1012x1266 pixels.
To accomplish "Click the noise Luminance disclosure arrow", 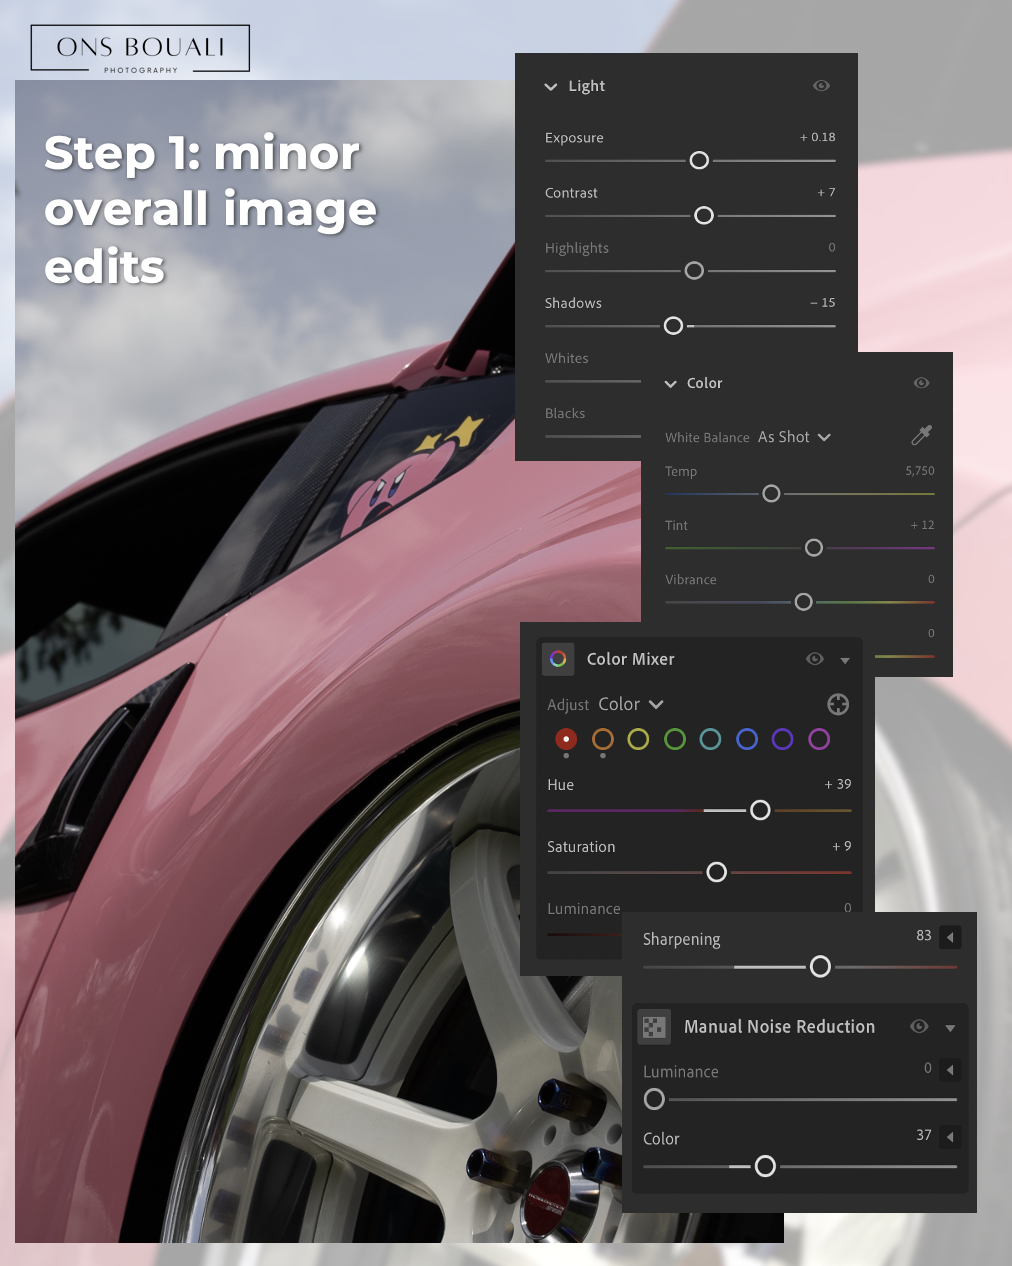I will pos(950,1070).
